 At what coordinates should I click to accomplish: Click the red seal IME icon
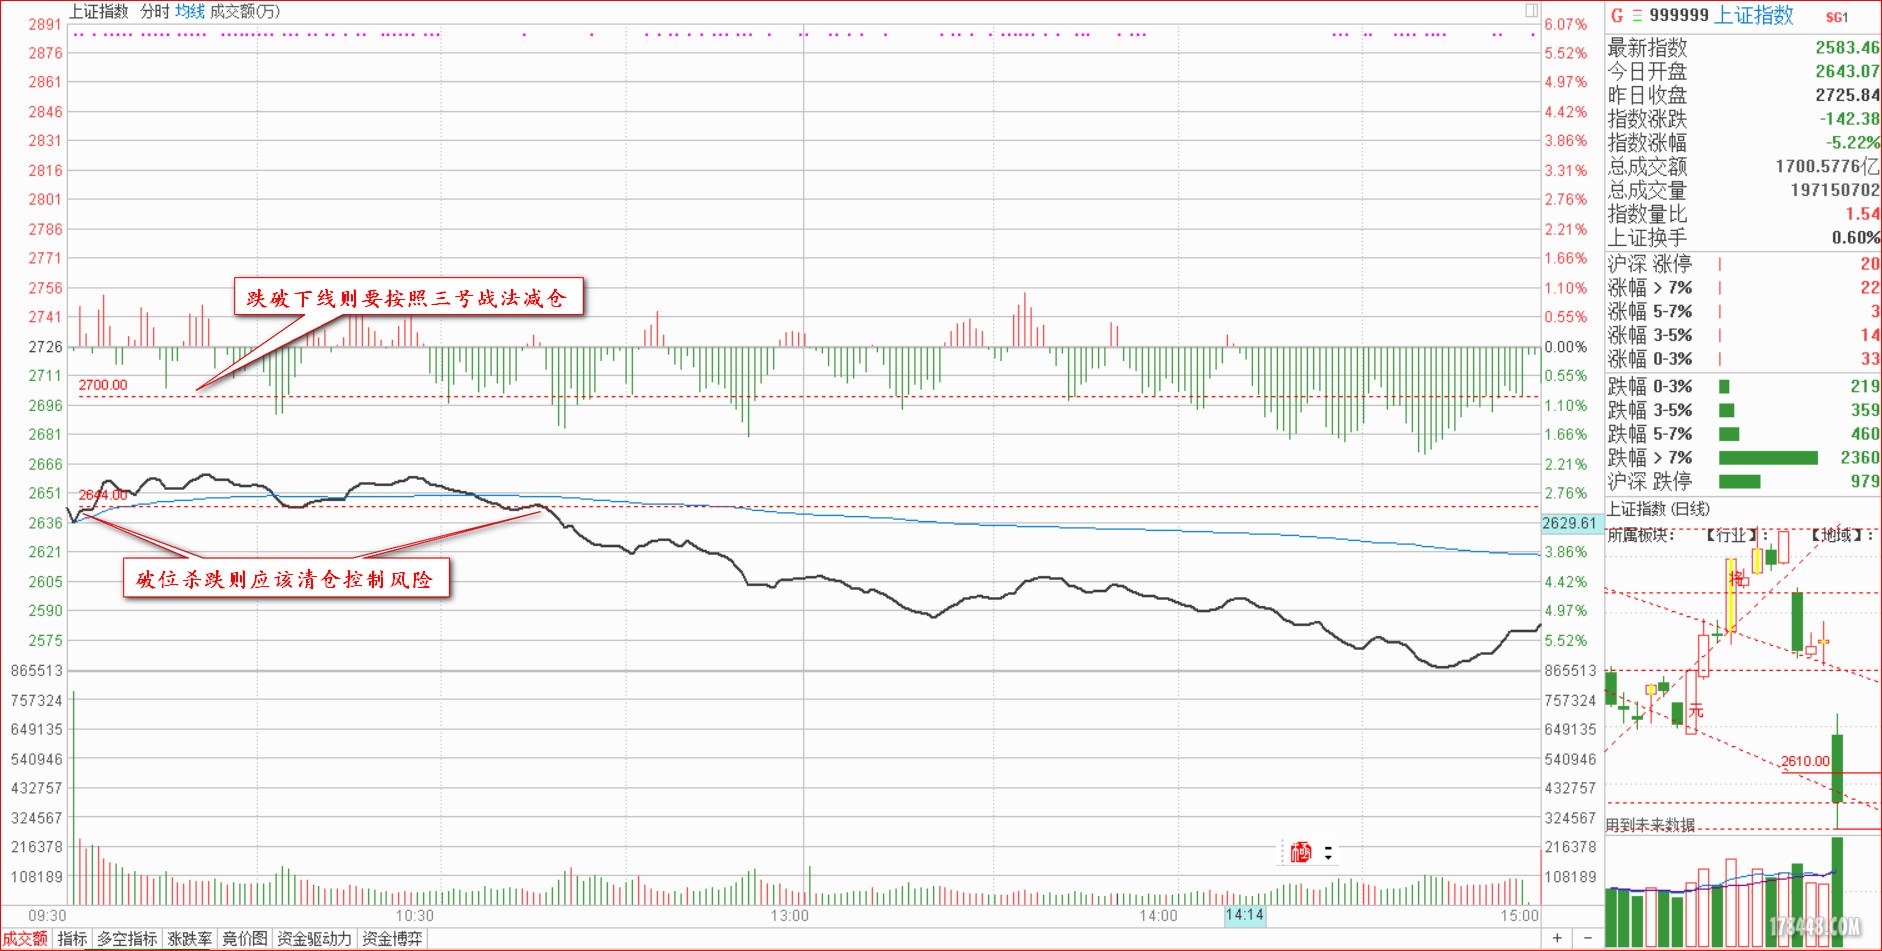(x=1300, y=852)
